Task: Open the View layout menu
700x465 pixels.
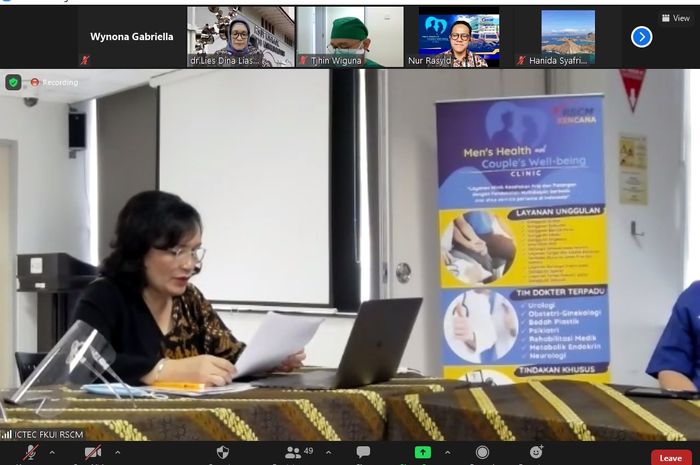Action: click(x=675, y=18)
